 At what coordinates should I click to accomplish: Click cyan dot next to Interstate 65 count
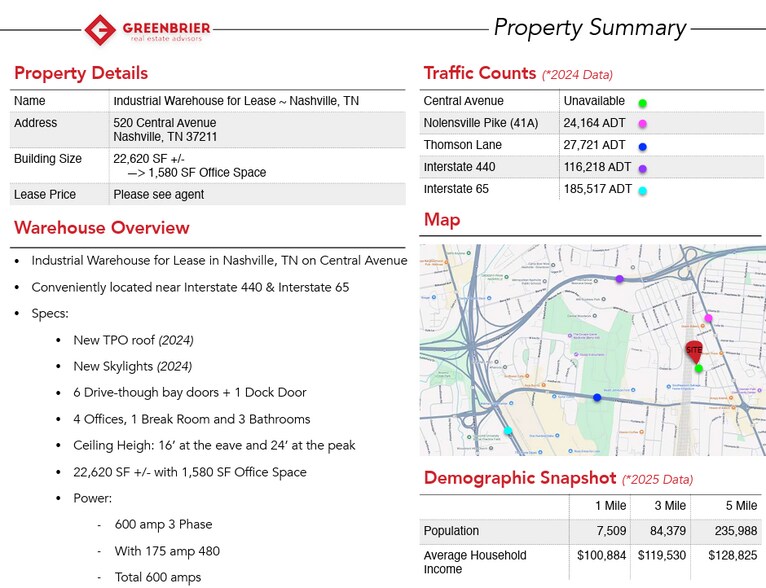[643, 190]
